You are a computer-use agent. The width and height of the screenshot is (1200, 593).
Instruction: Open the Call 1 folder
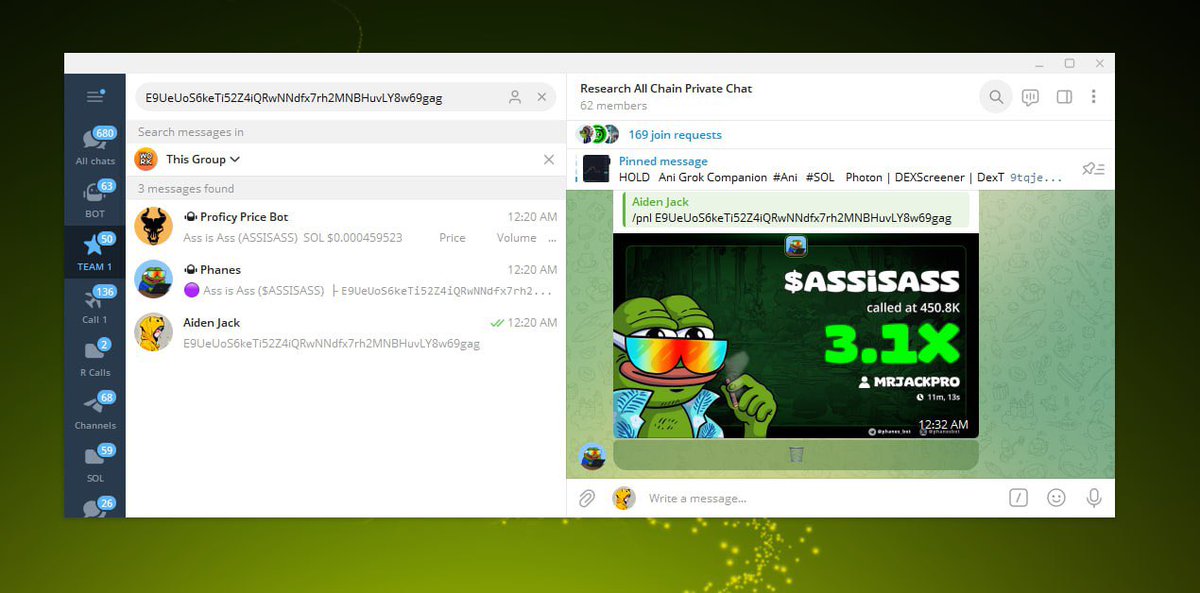point(95,304)
